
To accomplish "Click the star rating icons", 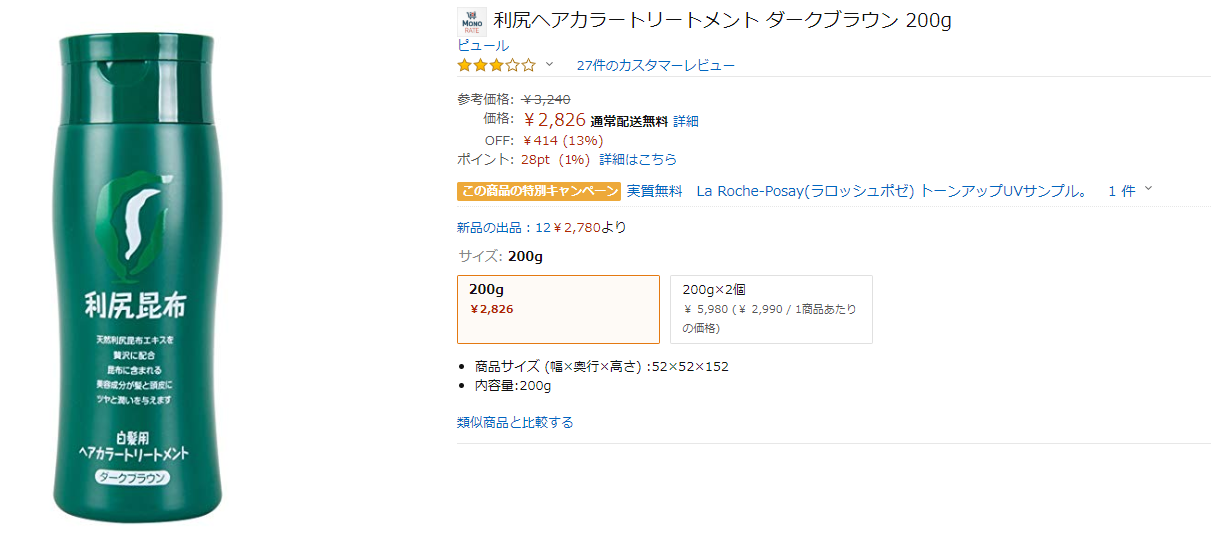I will 496,66.
